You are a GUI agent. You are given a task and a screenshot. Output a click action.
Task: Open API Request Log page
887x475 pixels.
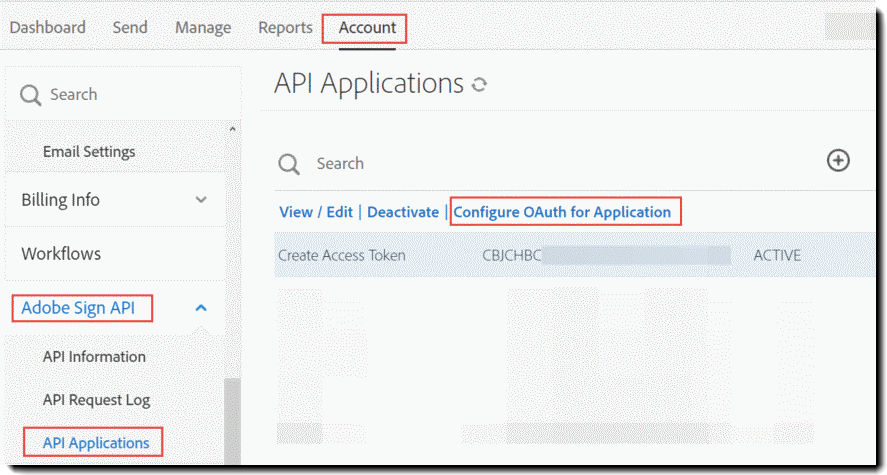tap(96, 400)
